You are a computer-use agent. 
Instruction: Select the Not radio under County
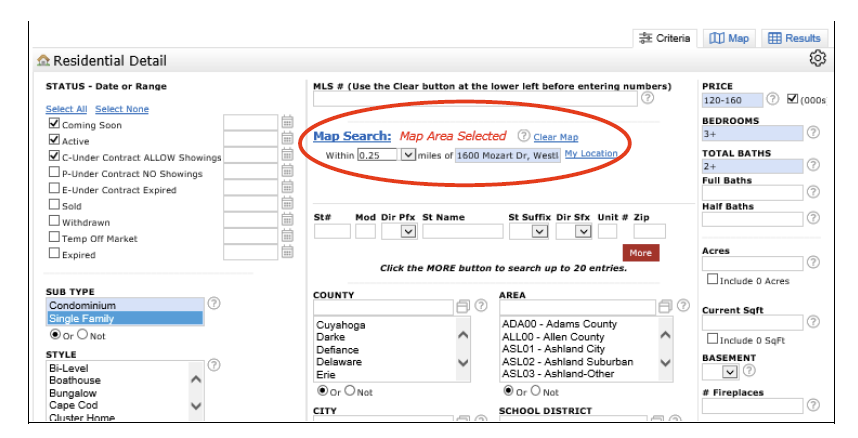(x=350, y=391)
